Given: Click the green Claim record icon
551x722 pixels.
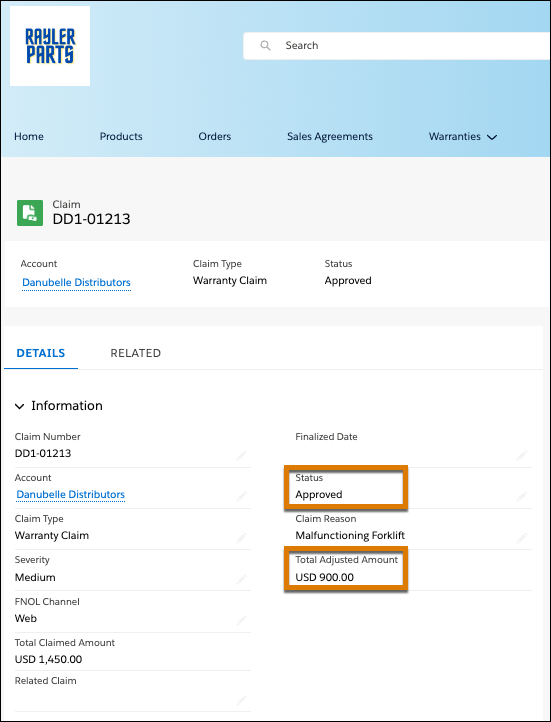Looking at the screenshot, I should click(x=30, y=213).
